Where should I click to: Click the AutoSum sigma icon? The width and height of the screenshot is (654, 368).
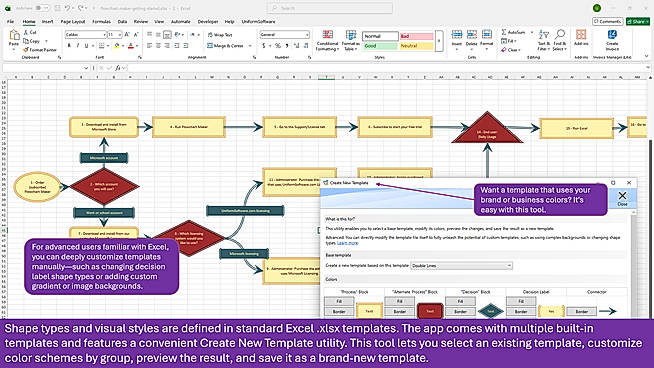point(504,32)
